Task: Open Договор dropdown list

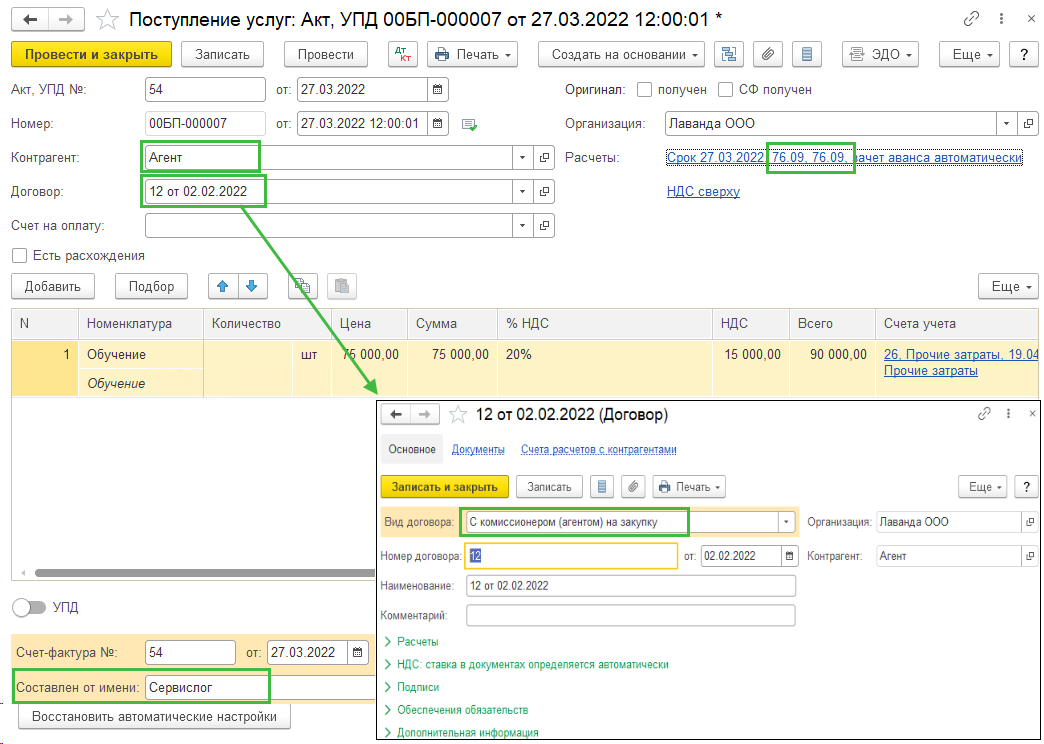Action: click(x=522, y=192)
